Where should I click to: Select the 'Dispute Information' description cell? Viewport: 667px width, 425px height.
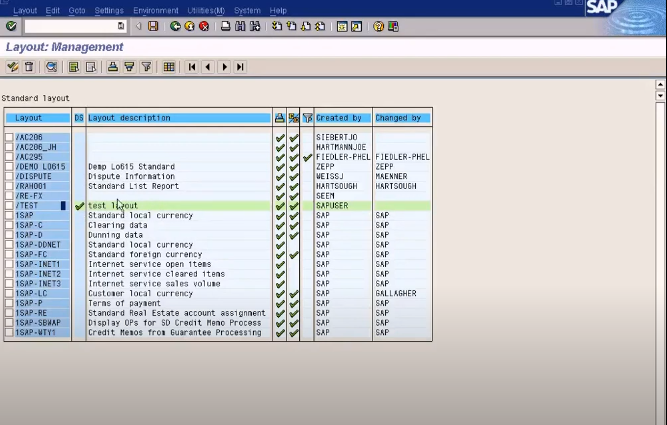click(179, 176)
